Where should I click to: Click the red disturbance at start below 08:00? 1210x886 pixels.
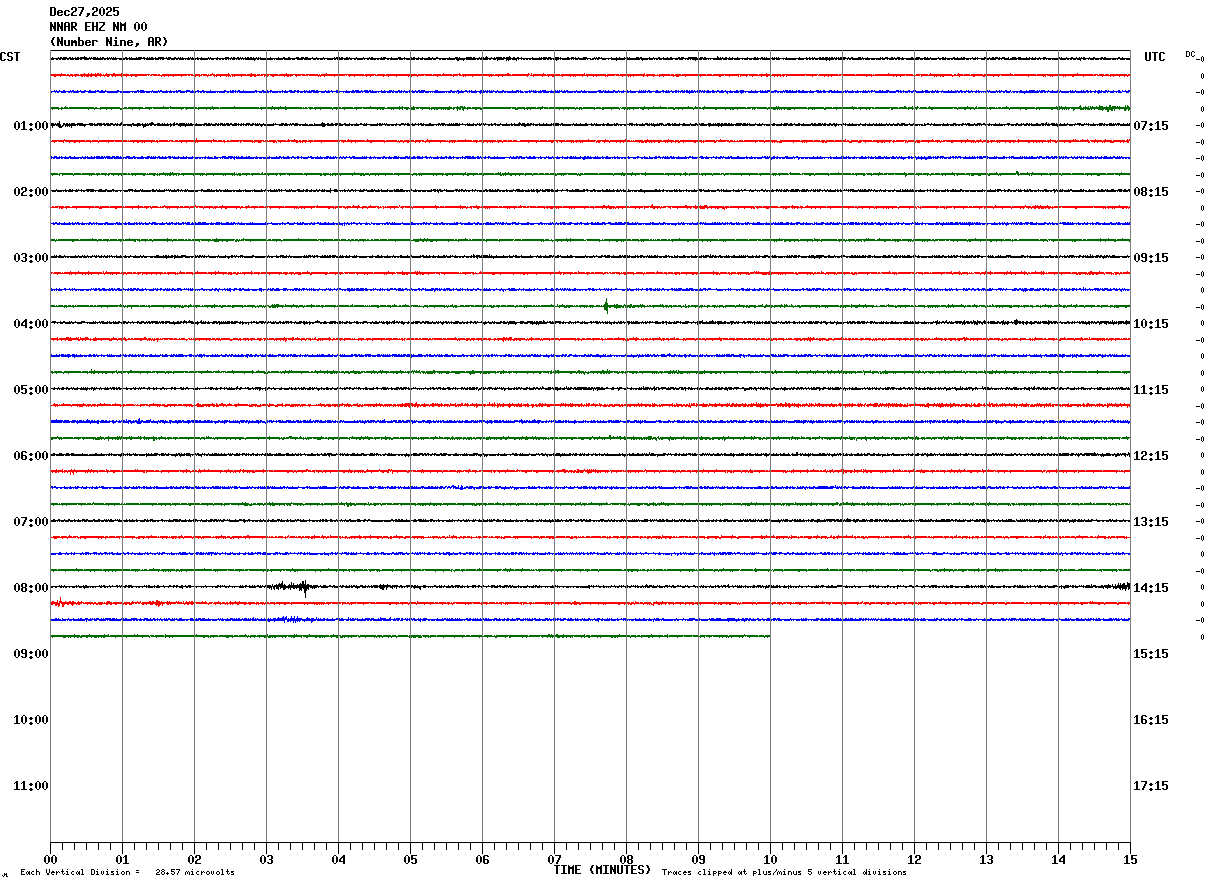point(61,602)
